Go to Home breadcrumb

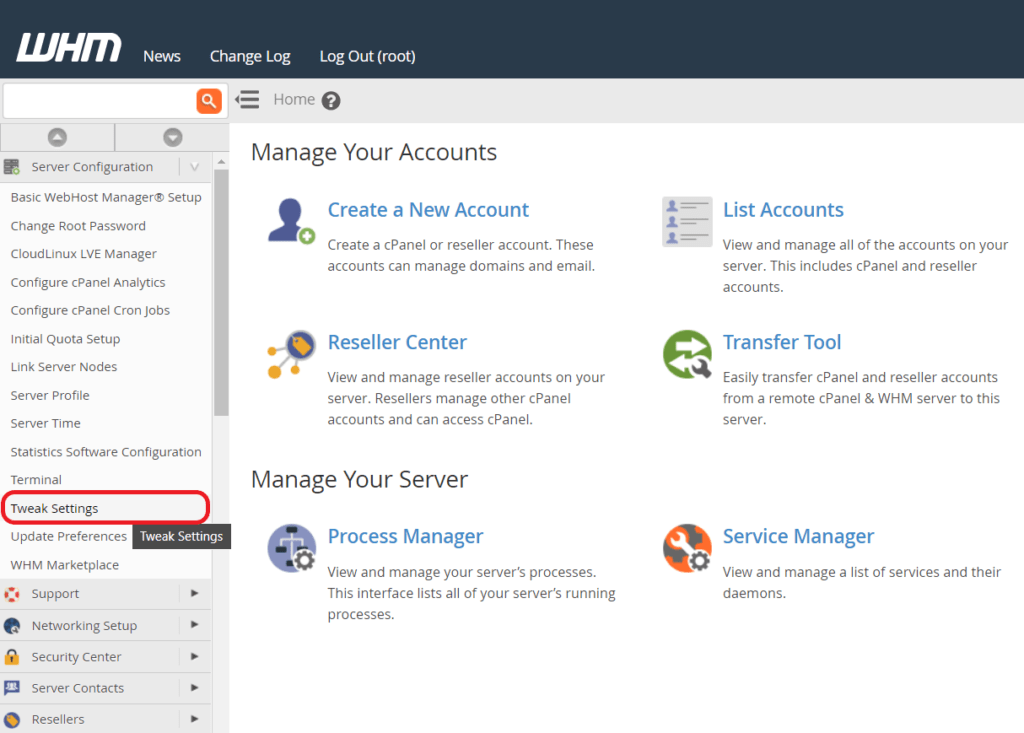coord(294,99)
